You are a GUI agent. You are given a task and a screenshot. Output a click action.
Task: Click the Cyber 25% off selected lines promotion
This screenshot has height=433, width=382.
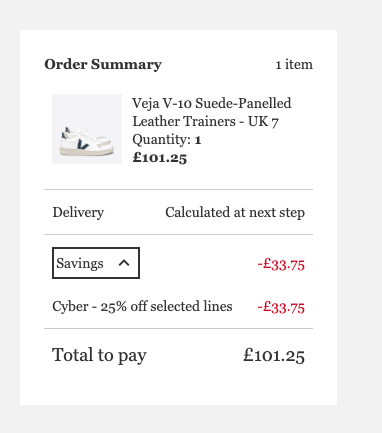[142, 306]
